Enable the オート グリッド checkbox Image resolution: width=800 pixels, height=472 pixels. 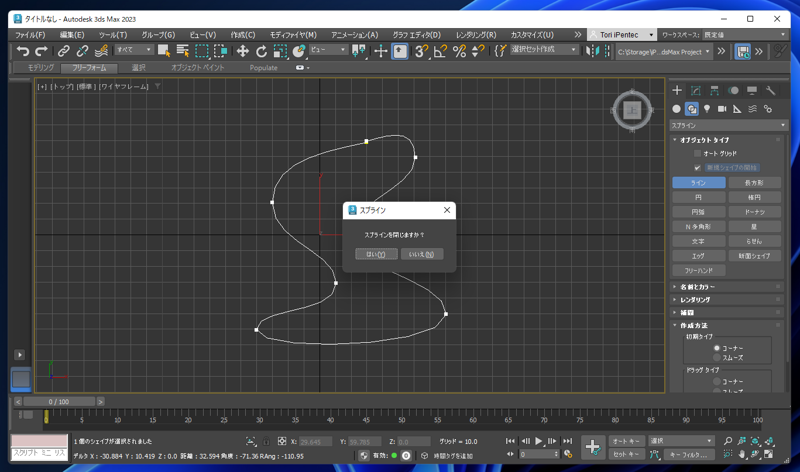(697, 153)
